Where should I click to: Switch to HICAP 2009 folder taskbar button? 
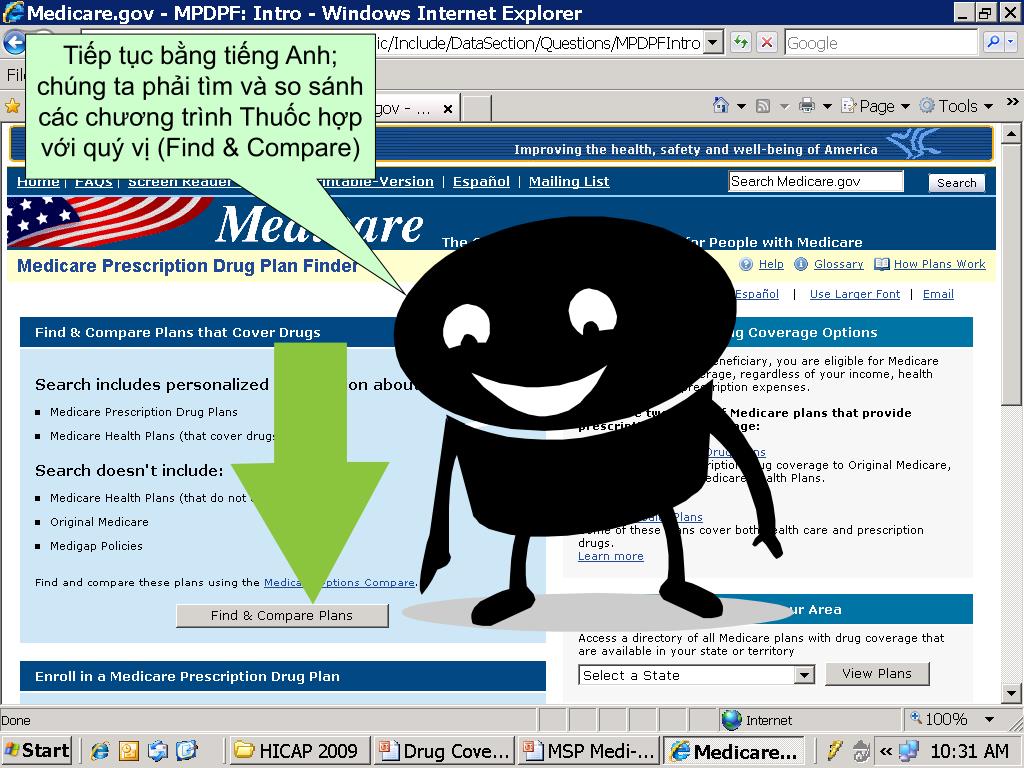(x=300, y=751)
